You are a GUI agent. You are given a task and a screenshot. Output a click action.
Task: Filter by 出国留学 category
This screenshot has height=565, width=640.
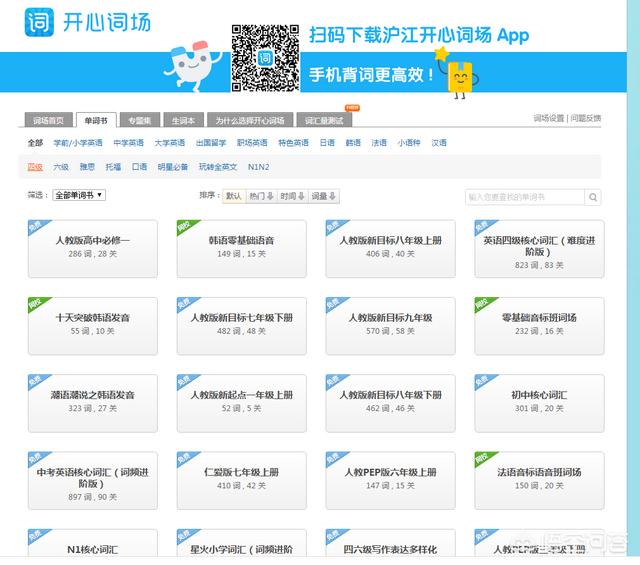pyautogui.click(x=211, y=143)
